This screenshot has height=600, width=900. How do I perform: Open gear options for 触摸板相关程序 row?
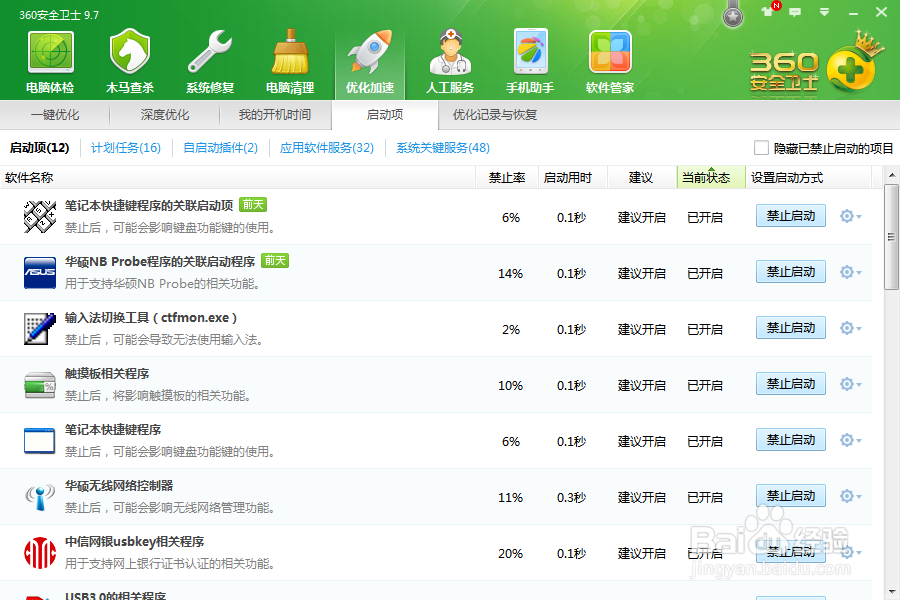851,384
